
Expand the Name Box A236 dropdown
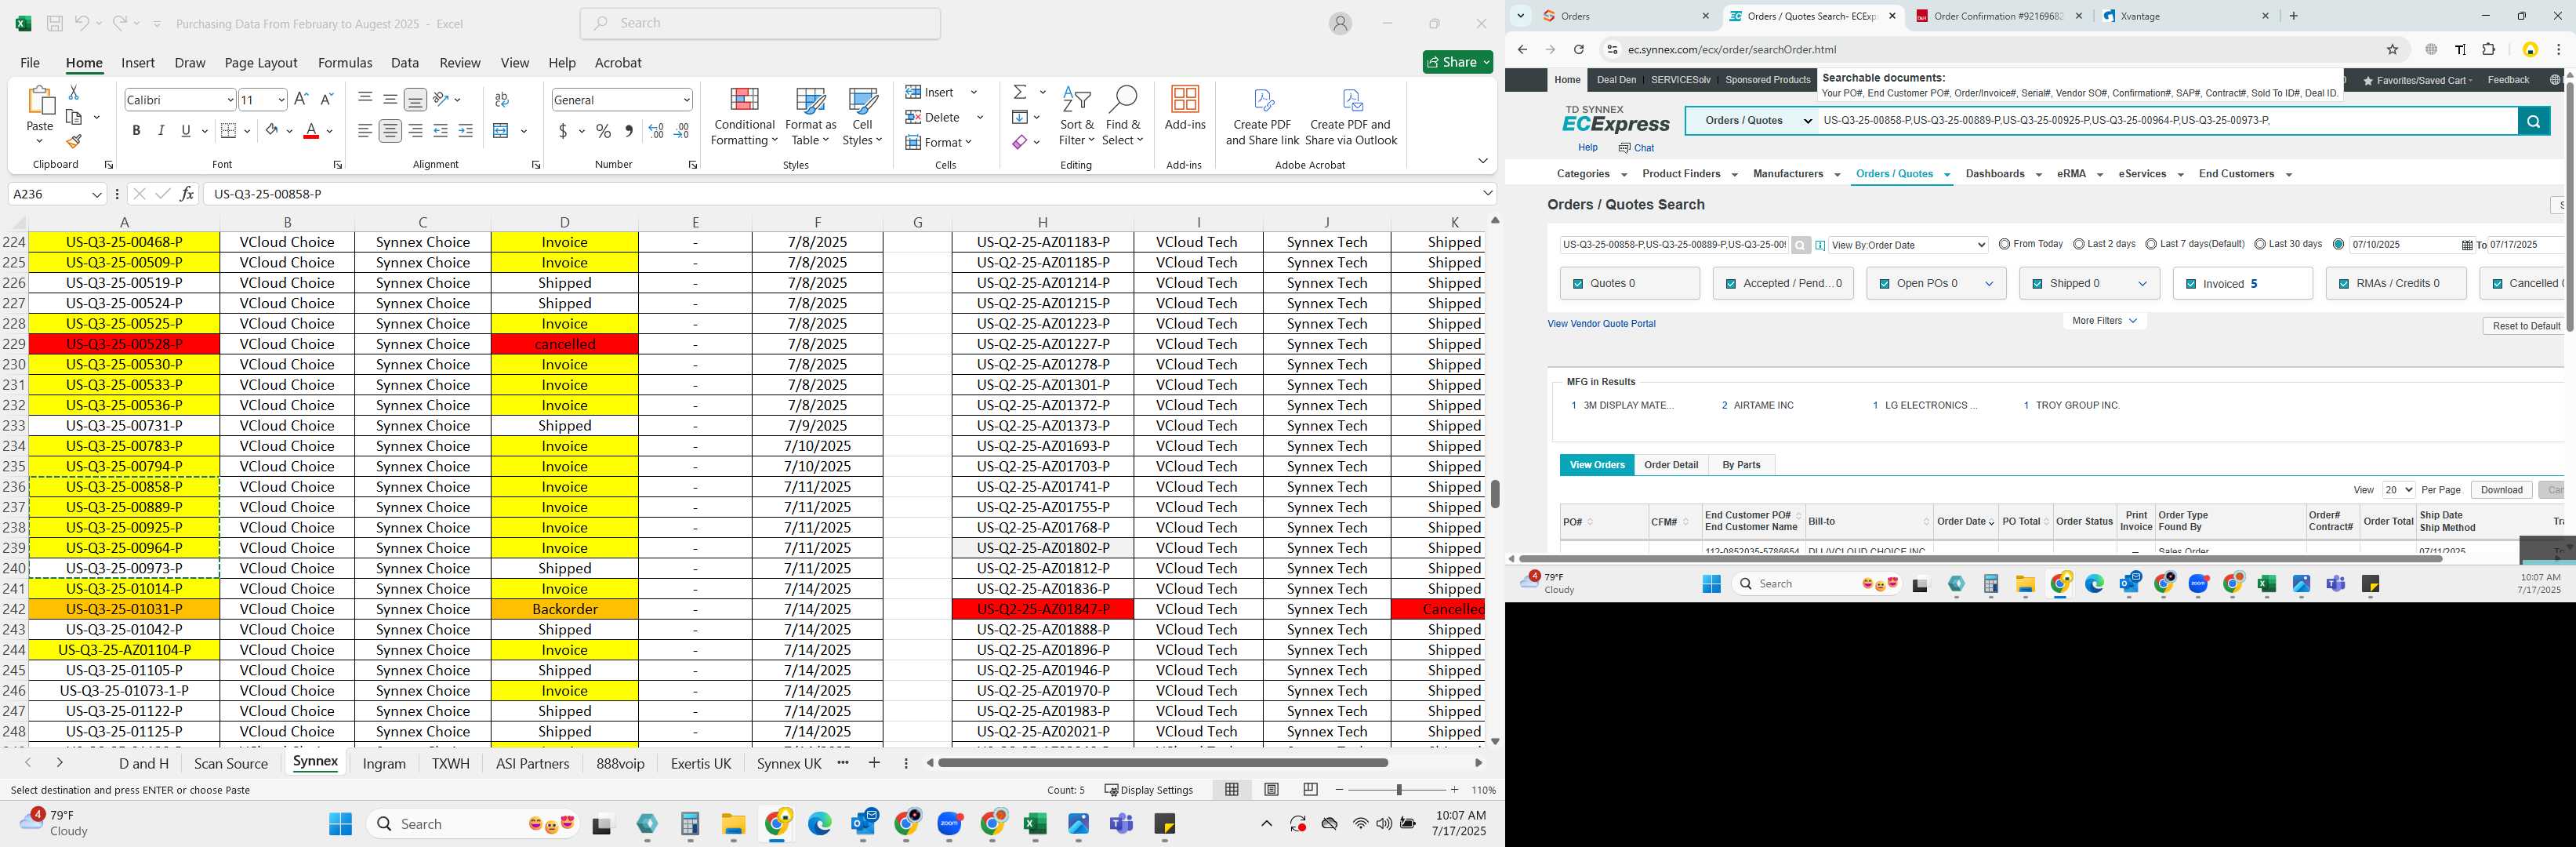96,194
